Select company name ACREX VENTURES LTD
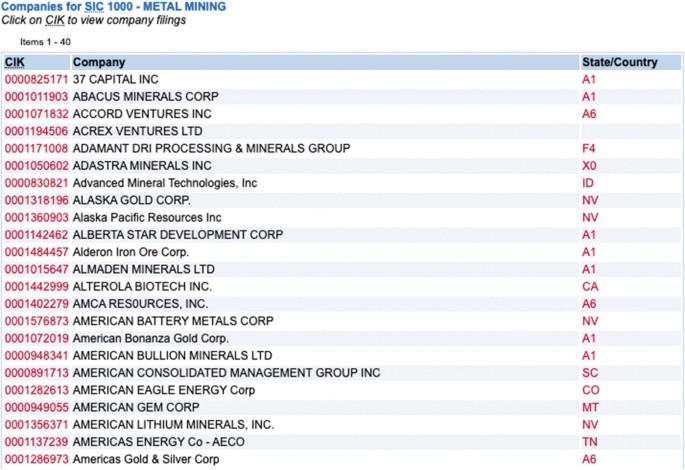The height and width of the screenshot is (470, 685). [x=138, y=131]
